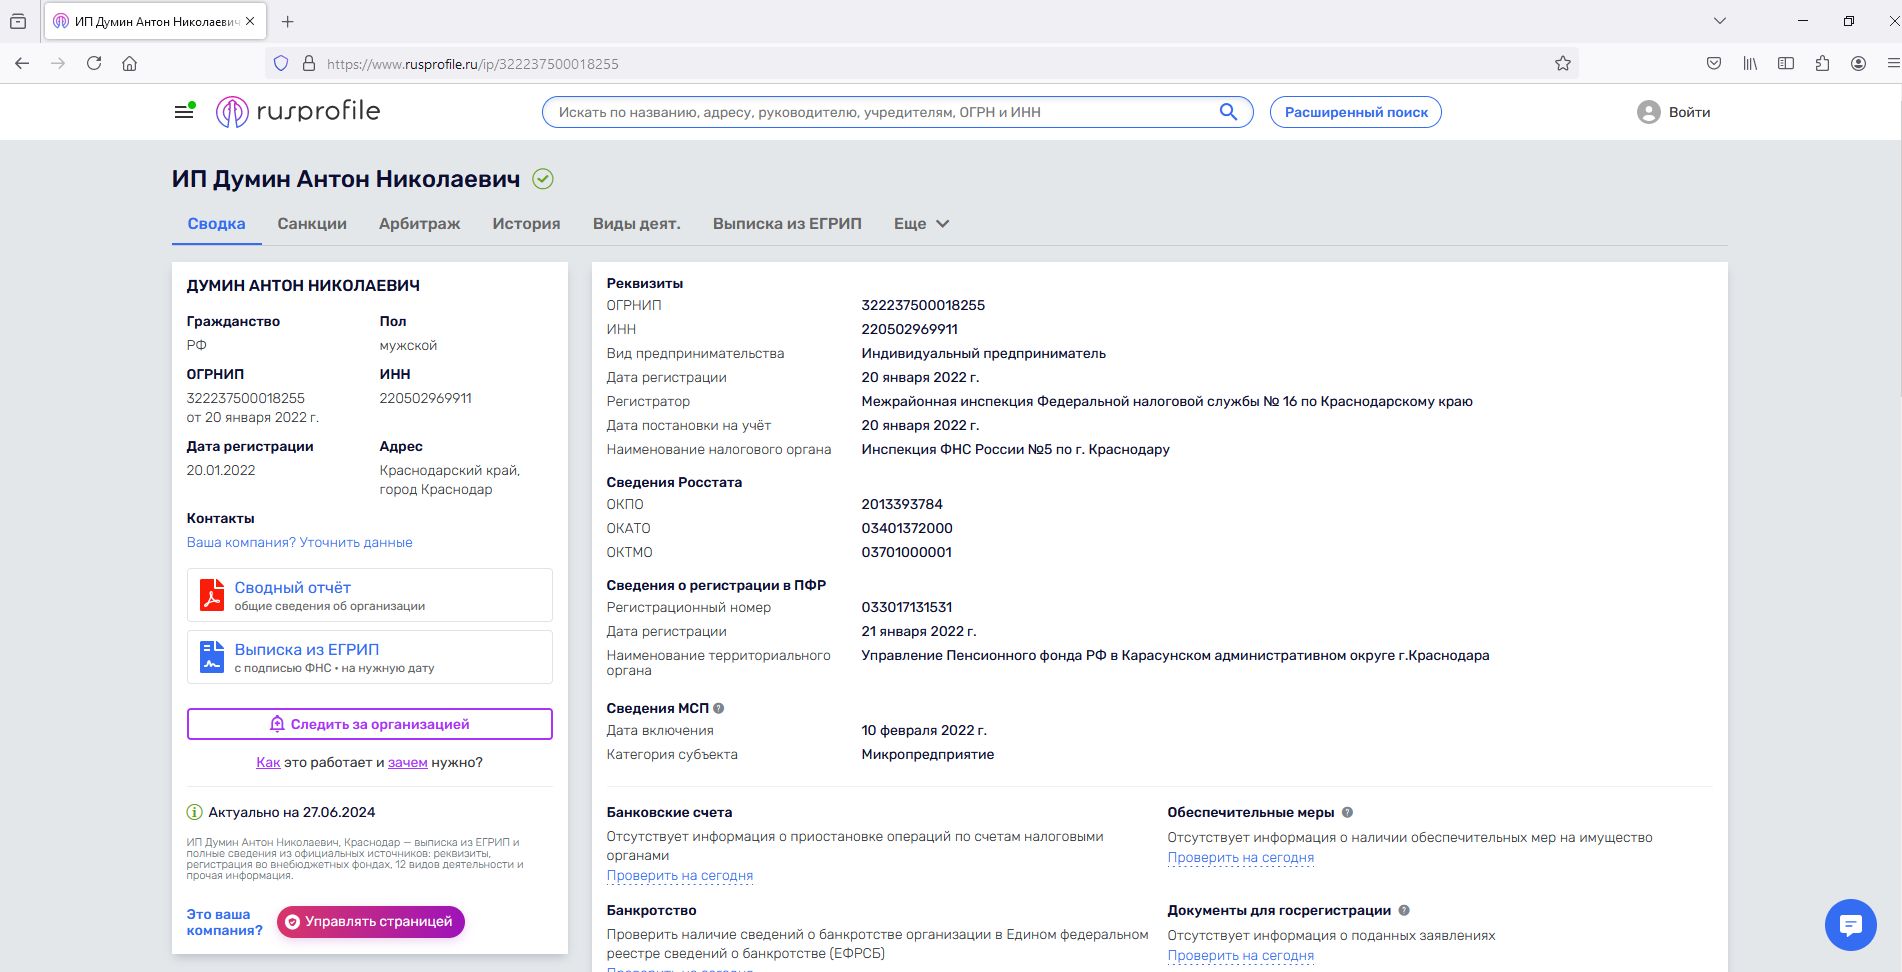Open the Сводный отчёт link
The width and height of the screenshot is (1902, 972).
(x=293, y=588)
